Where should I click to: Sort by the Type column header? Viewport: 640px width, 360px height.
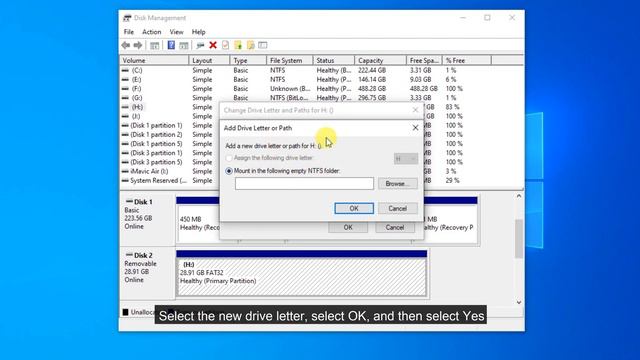(248, 60)
